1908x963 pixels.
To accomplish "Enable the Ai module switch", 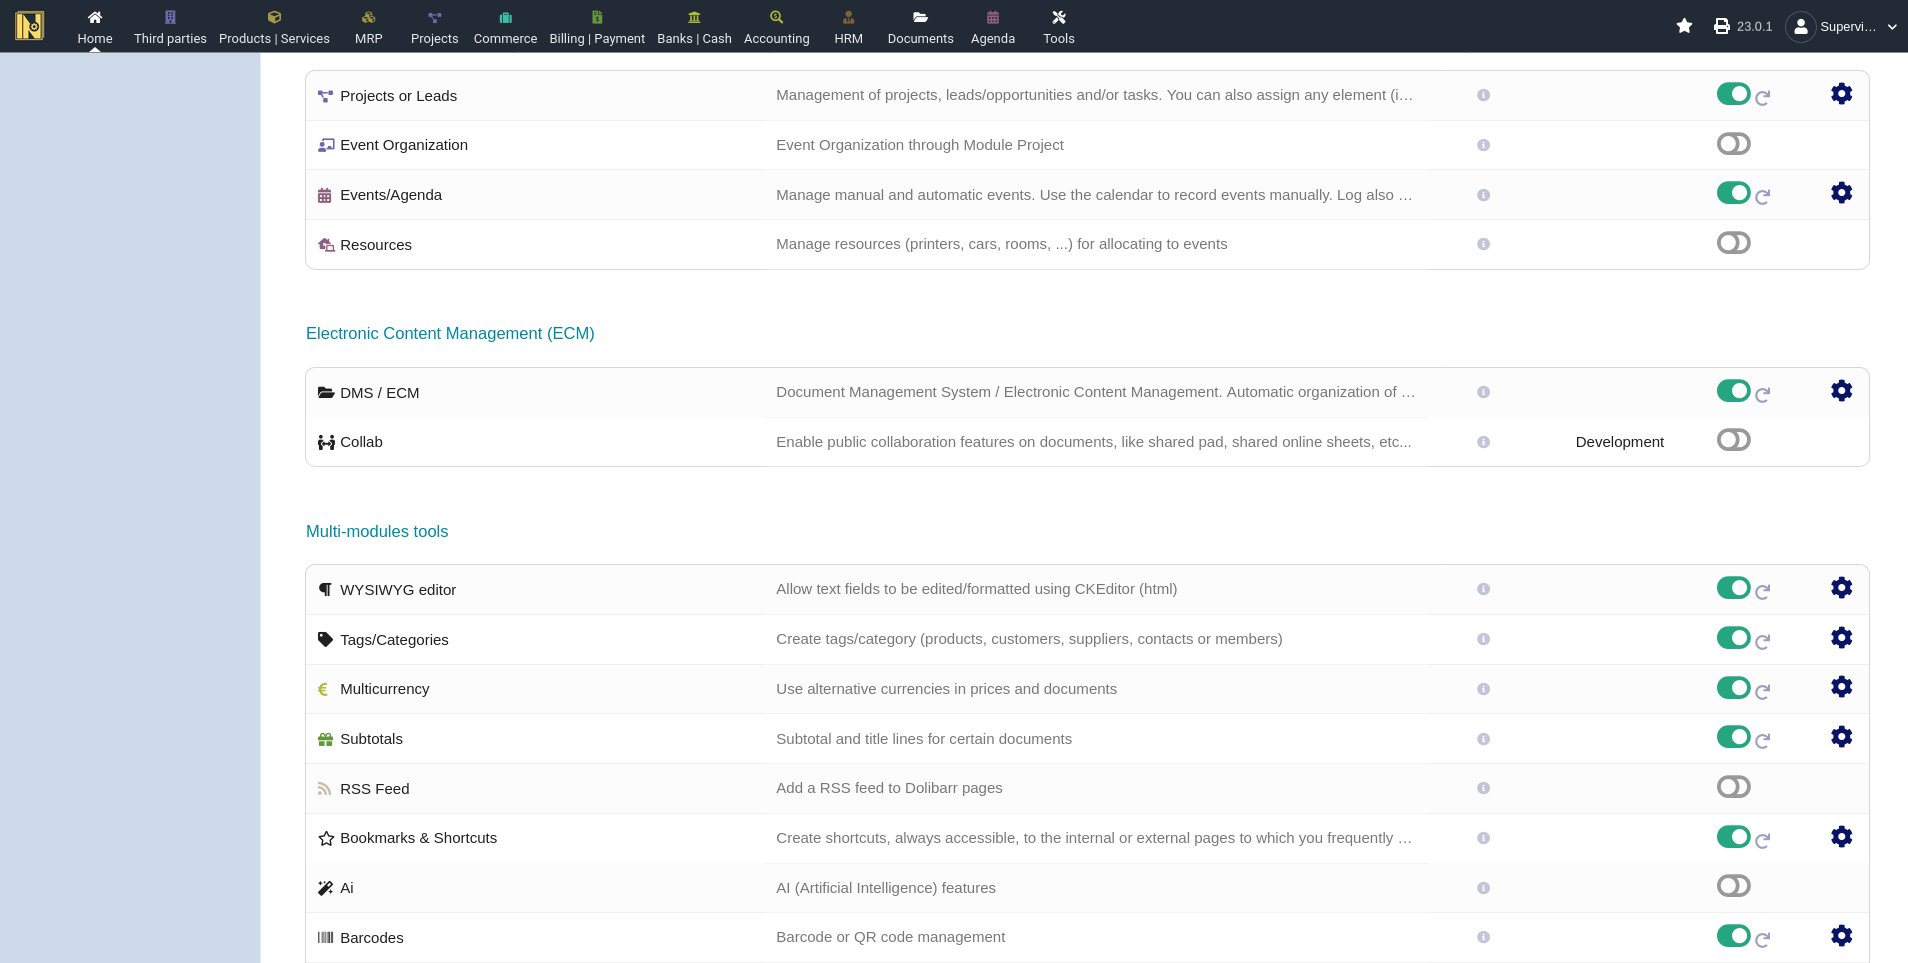I will click(1733, 886).
